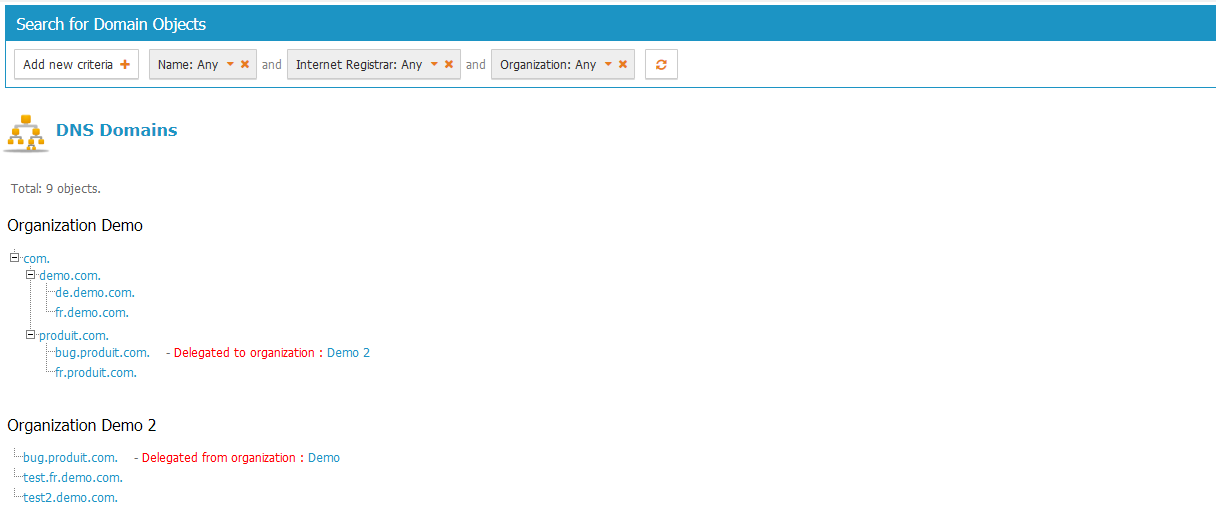The width and height of the screenshot is (1216, 518).
Task: Collapse the com. tree node
Action: pos(15,257)
